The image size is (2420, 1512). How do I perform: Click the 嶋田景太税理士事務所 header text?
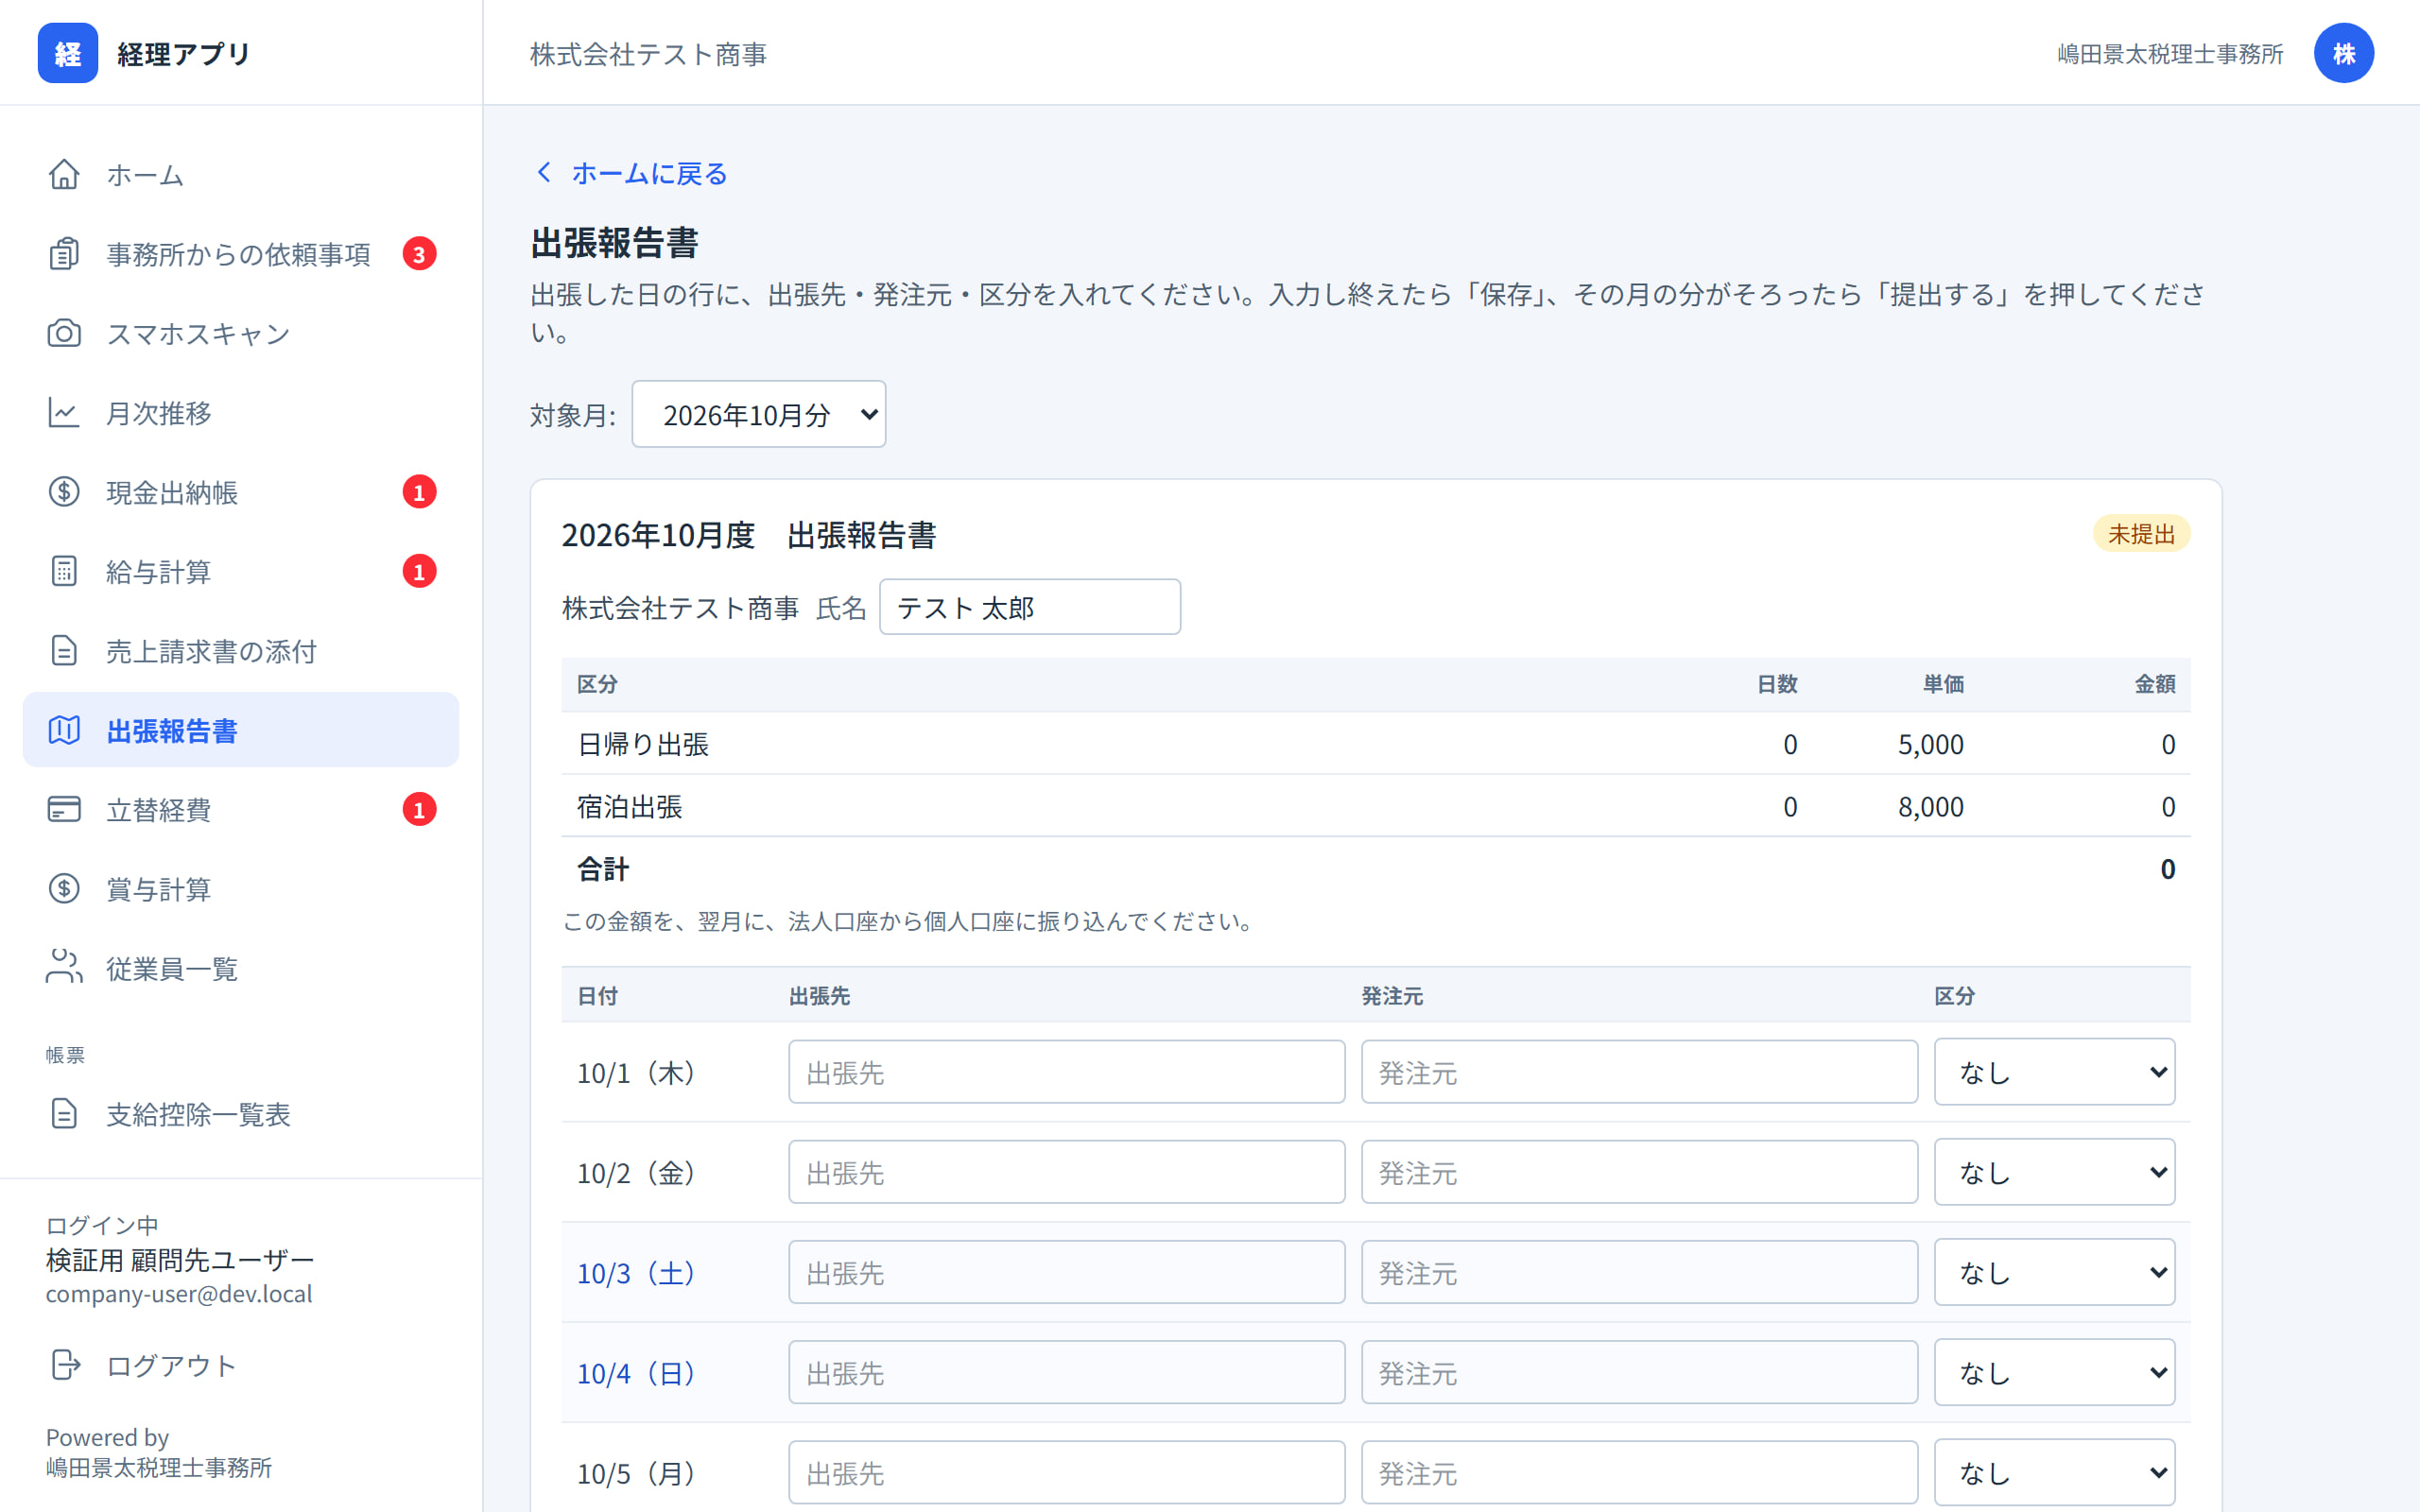coord(2170,54)
